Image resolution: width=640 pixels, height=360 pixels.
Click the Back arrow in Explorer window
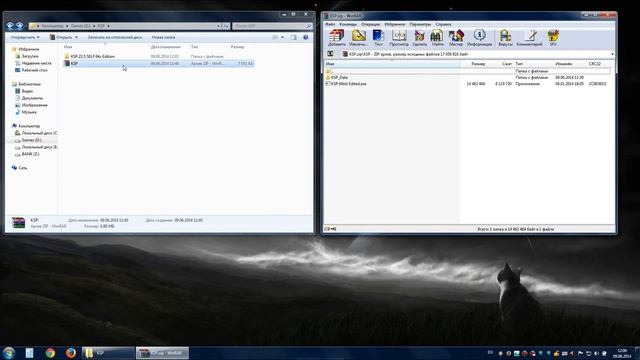click(x=10, y=26)
